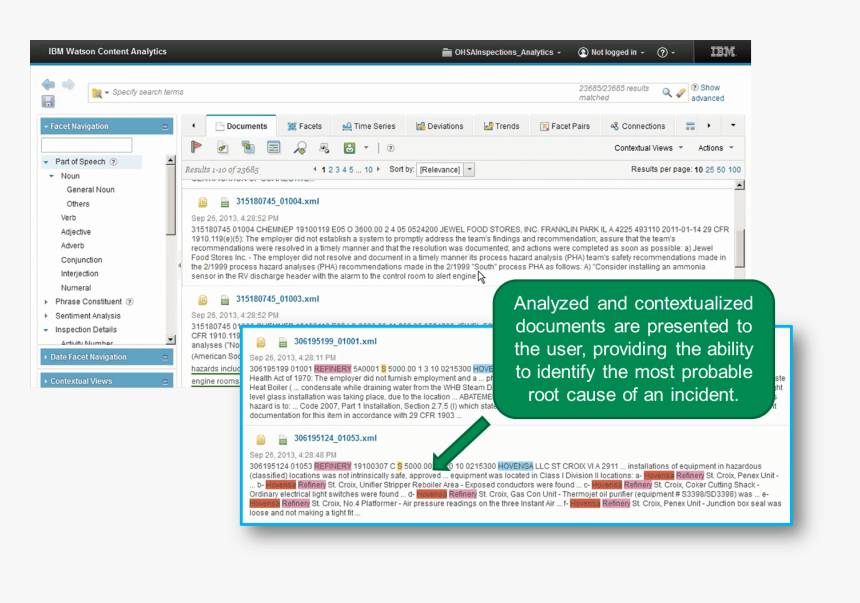Open the Time Series tab
860x603 pixels.
pyautogui.click(x=369, y=126)
